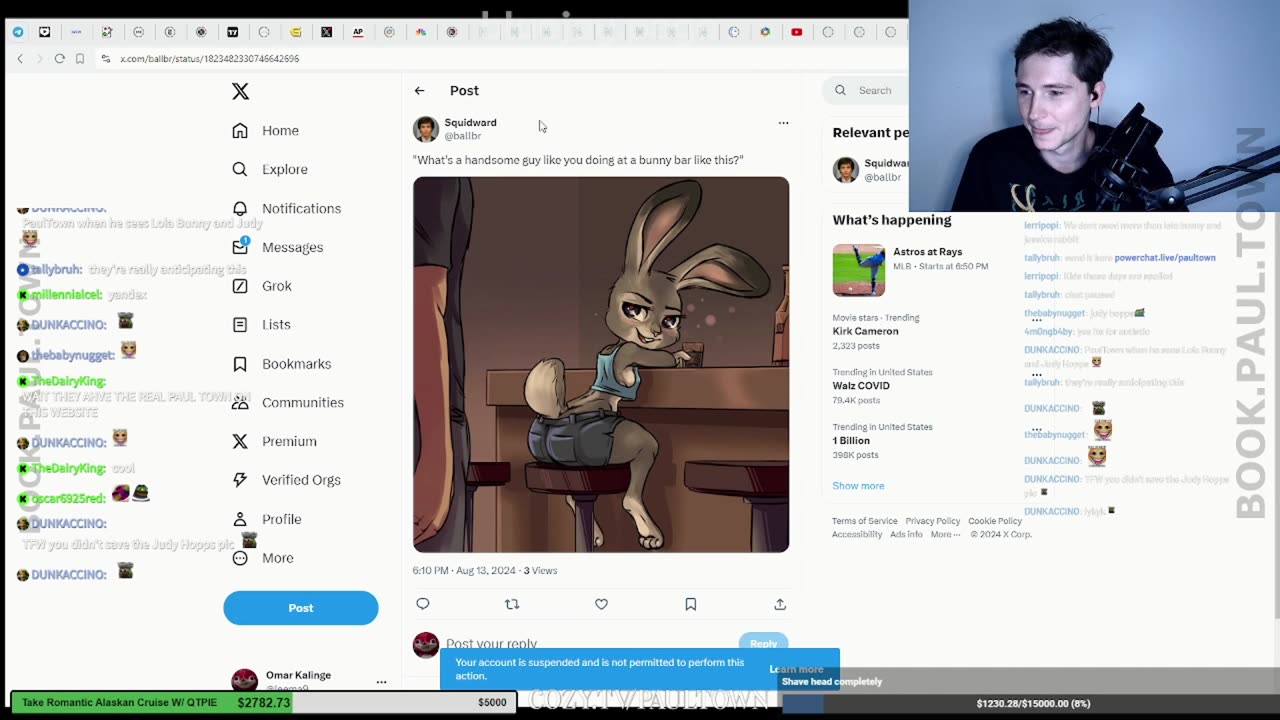Viewport: 1280px width, 720px height.
Task: Click @ballbr handle in Relevant people
Action: click(x=883, y=177)
